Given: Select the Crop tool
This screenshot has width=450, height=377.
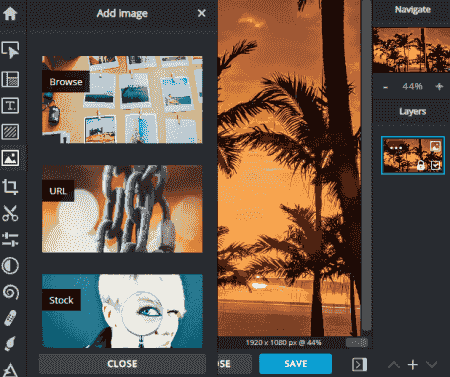Looking at the screenshot, I should coord(10,187).
